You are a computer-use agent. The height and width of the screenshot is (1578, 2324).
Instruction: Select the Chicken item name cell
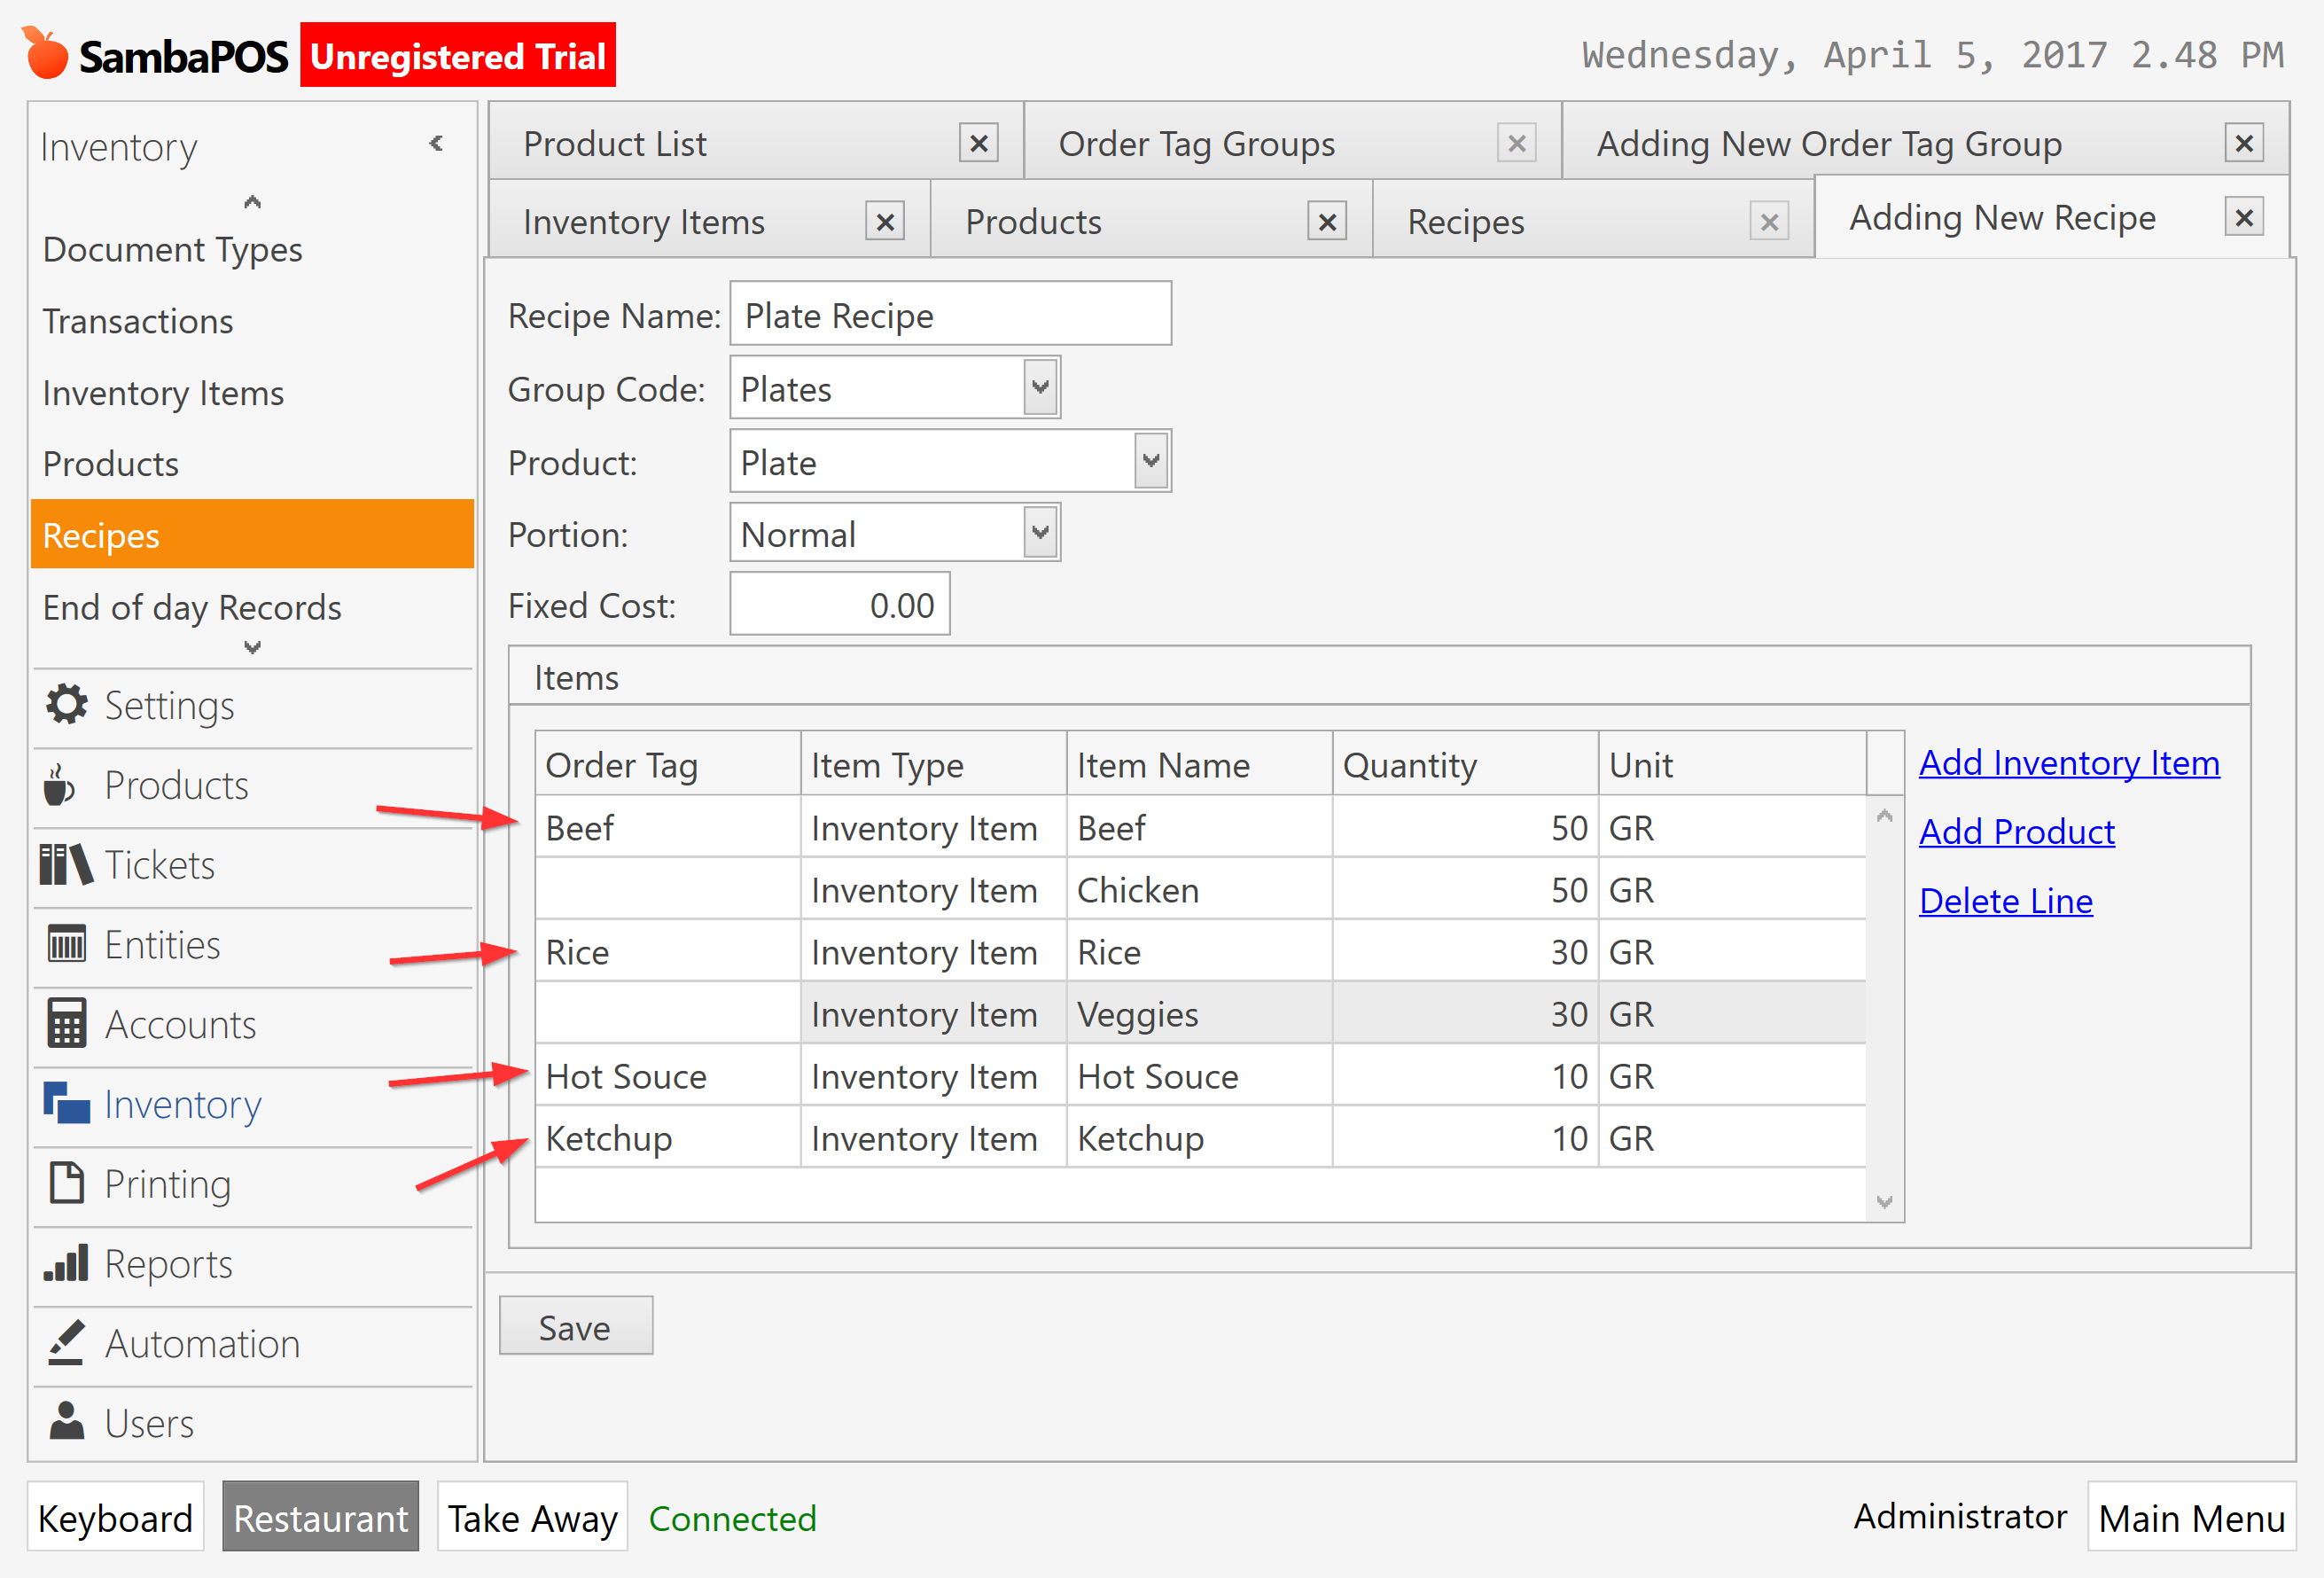click(x=1199, y=889)
